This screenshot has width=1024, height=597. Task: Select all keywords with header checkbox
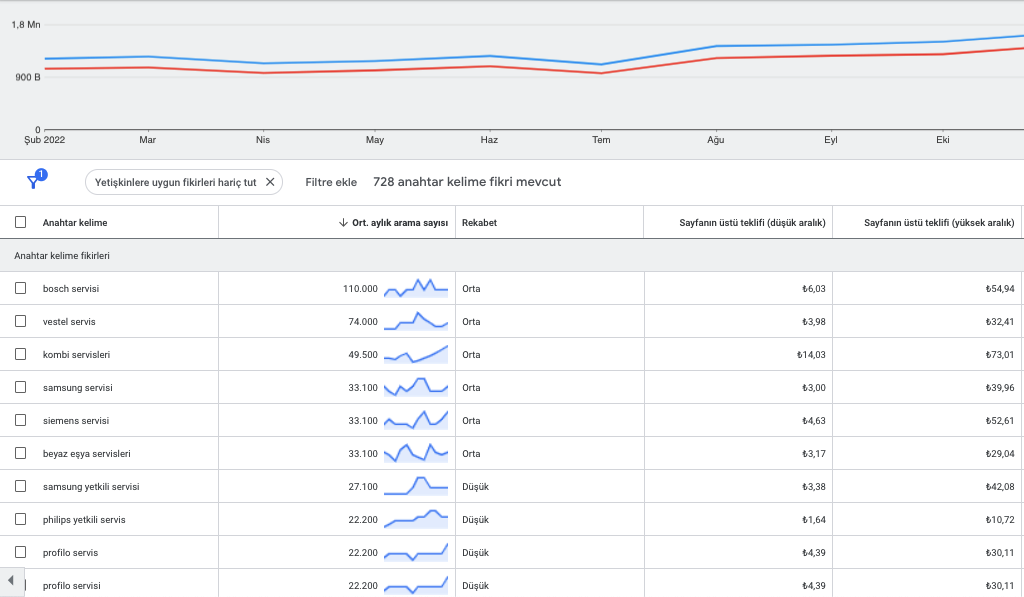coord(21,222)
